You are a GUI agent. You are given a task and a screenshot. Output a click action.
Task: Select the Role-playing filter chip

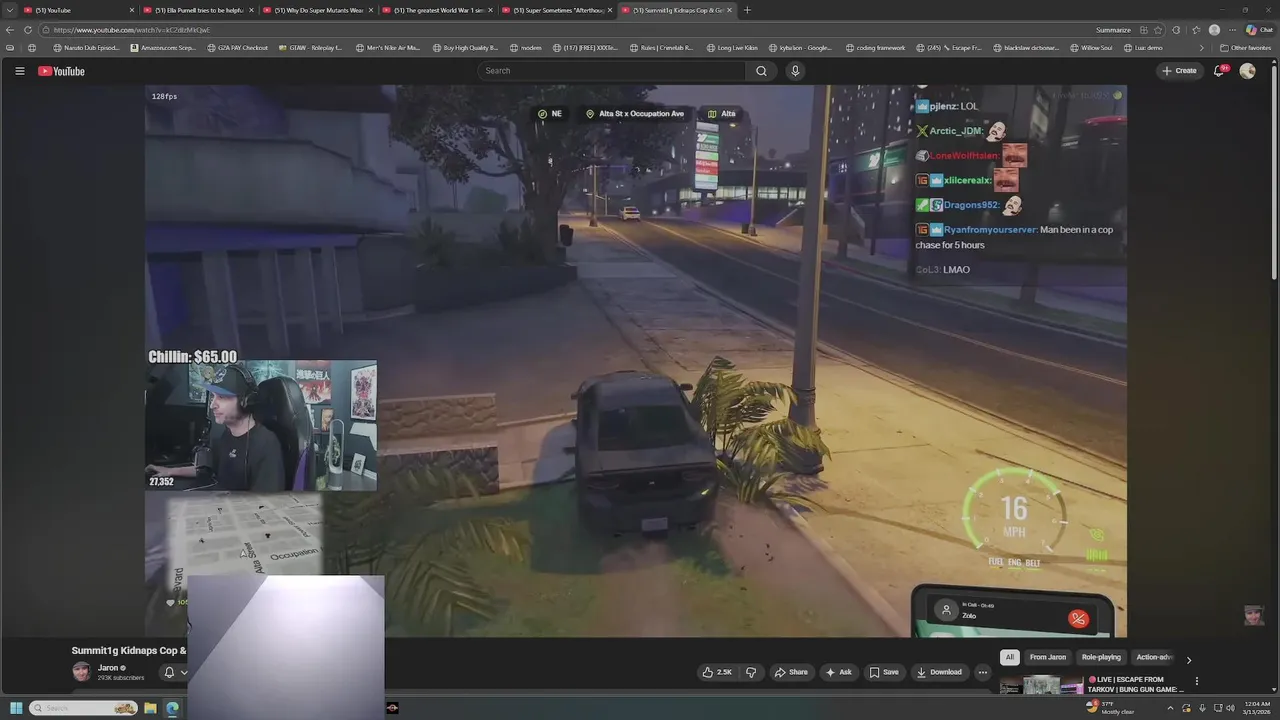click(1101, 657)
